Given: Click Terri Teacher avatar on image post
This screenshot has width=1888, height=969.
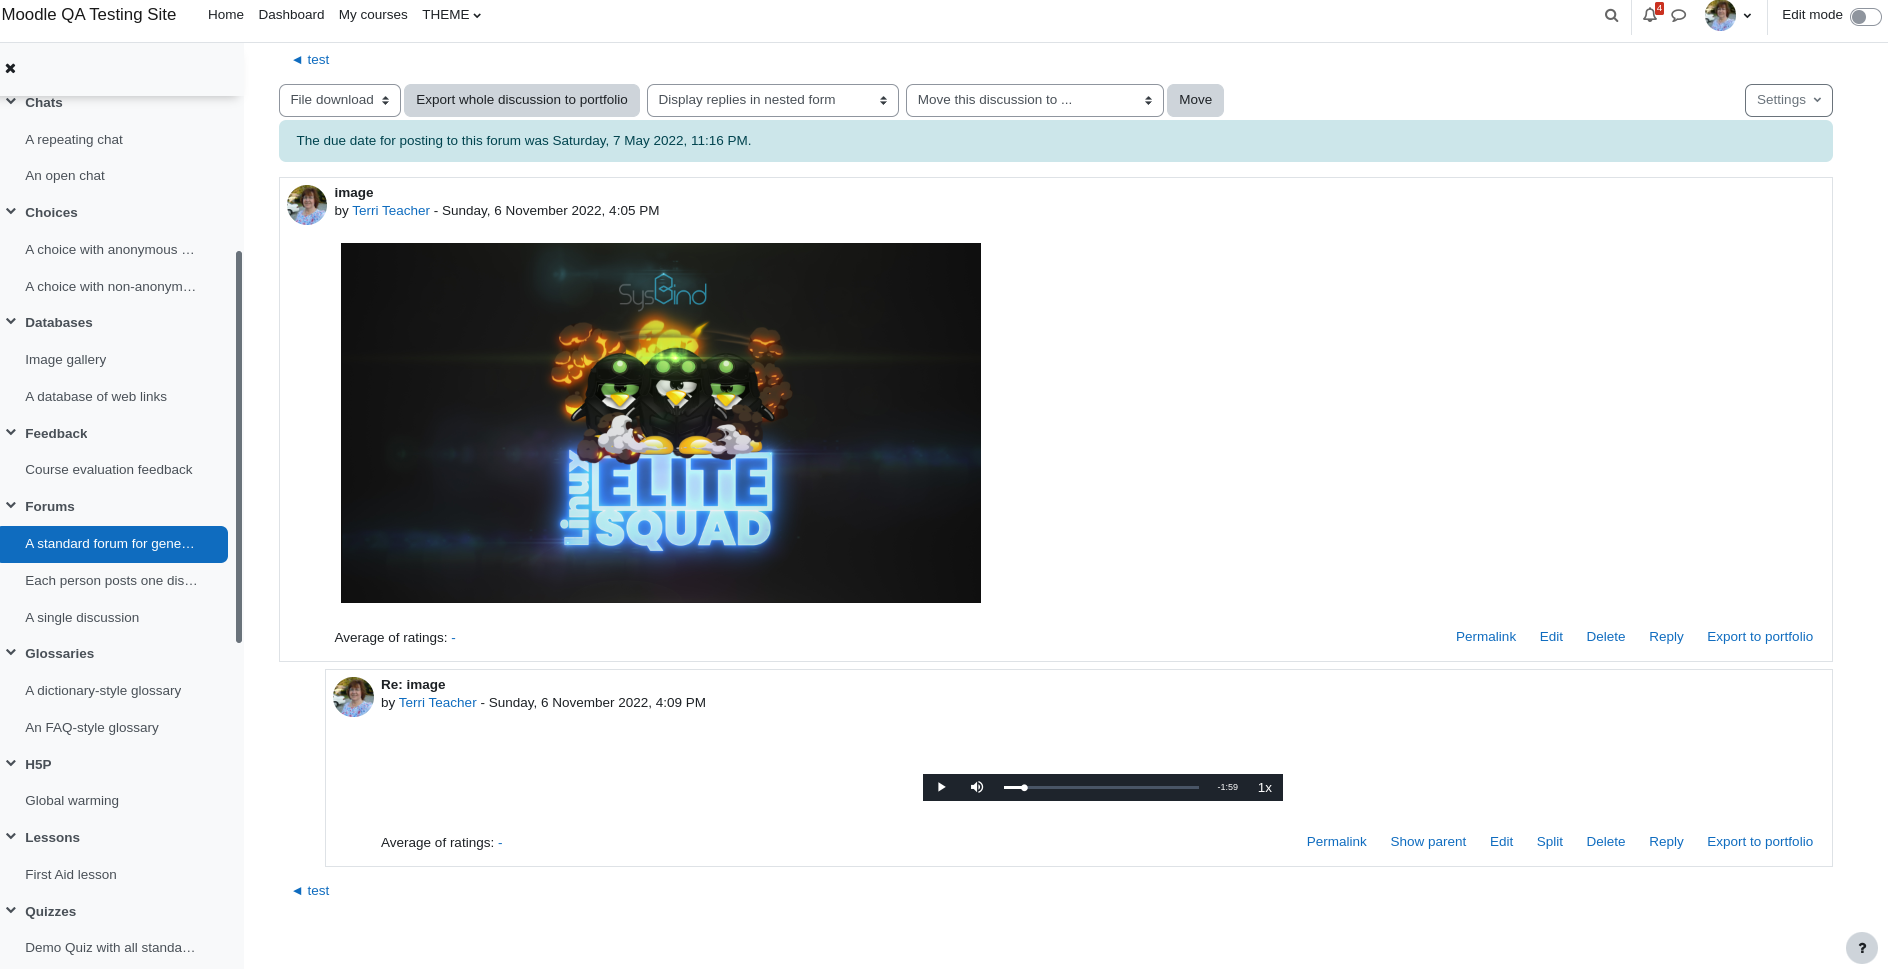Looking at the screenshot, I should (307, 205).
